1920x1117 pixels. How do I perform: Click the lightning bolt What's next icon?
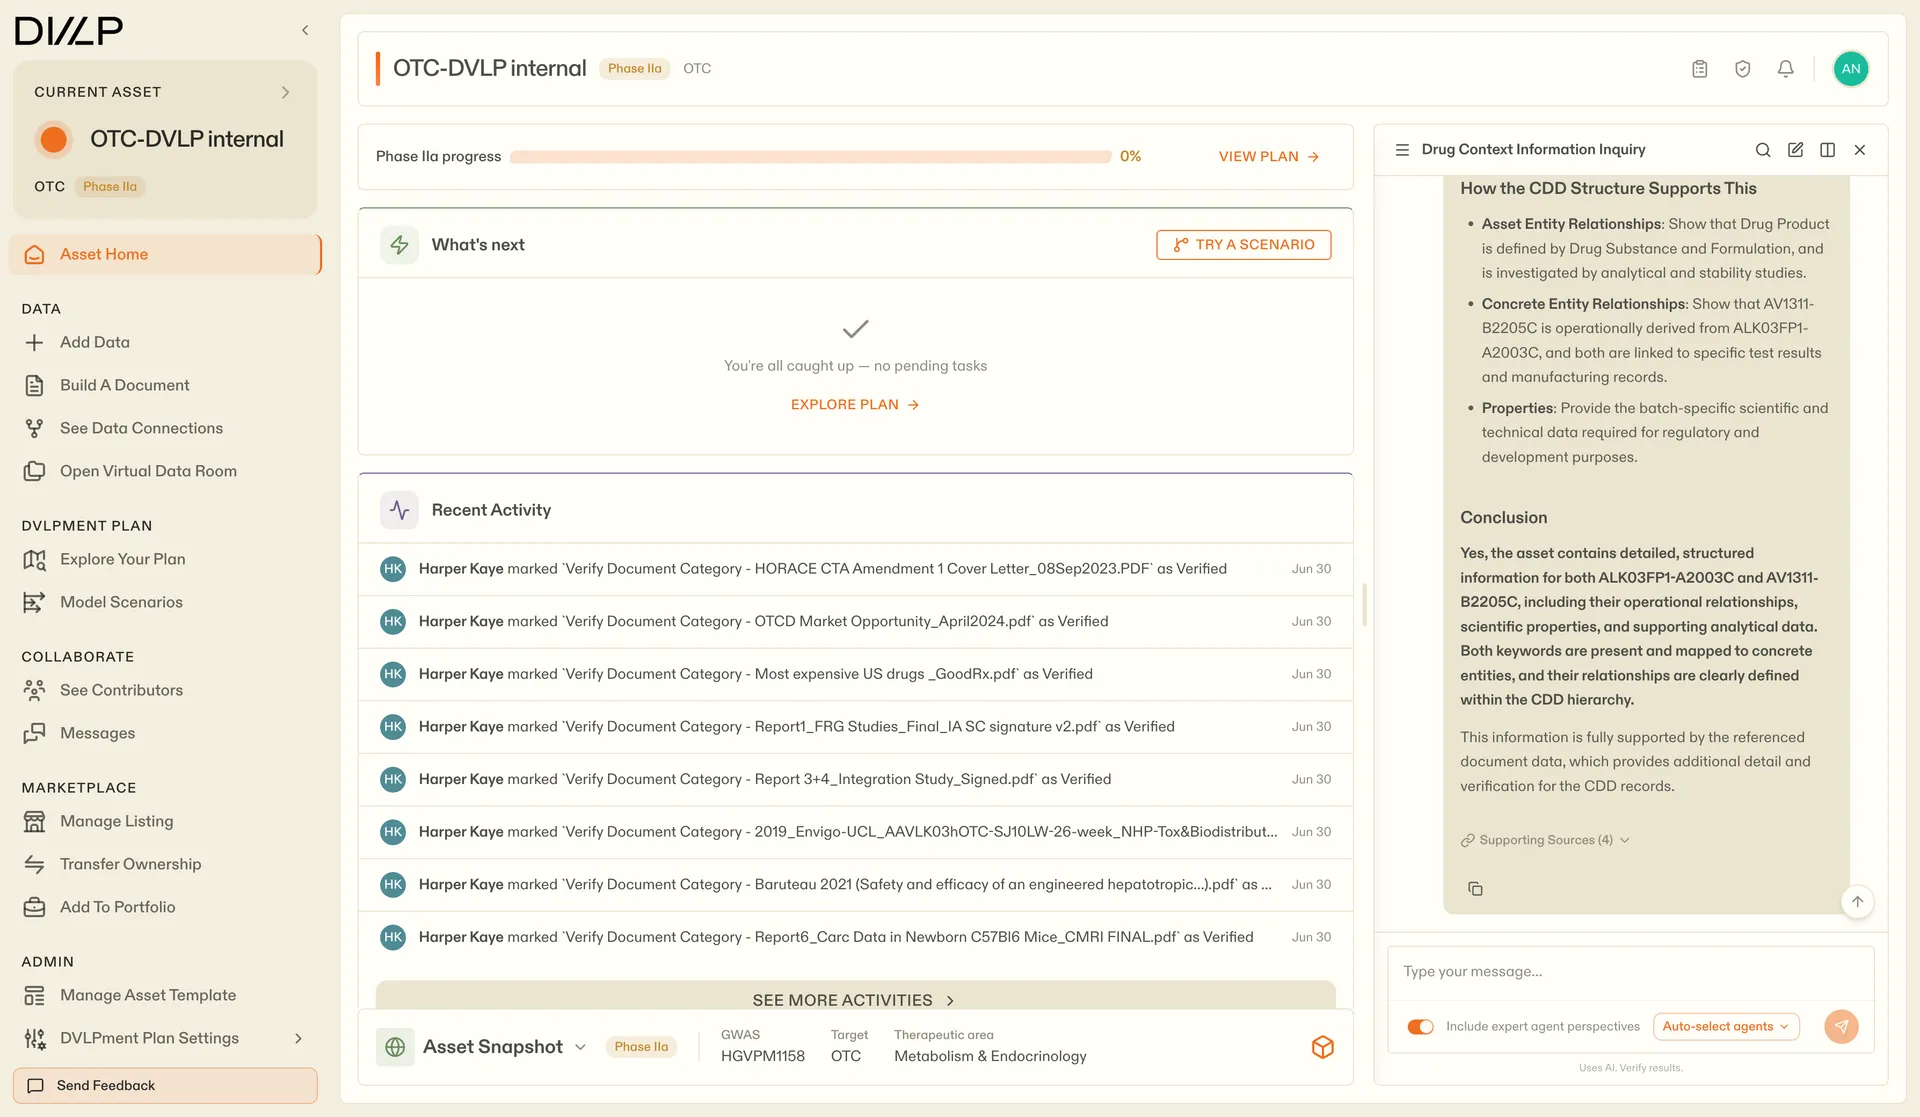tap(399, 245)
